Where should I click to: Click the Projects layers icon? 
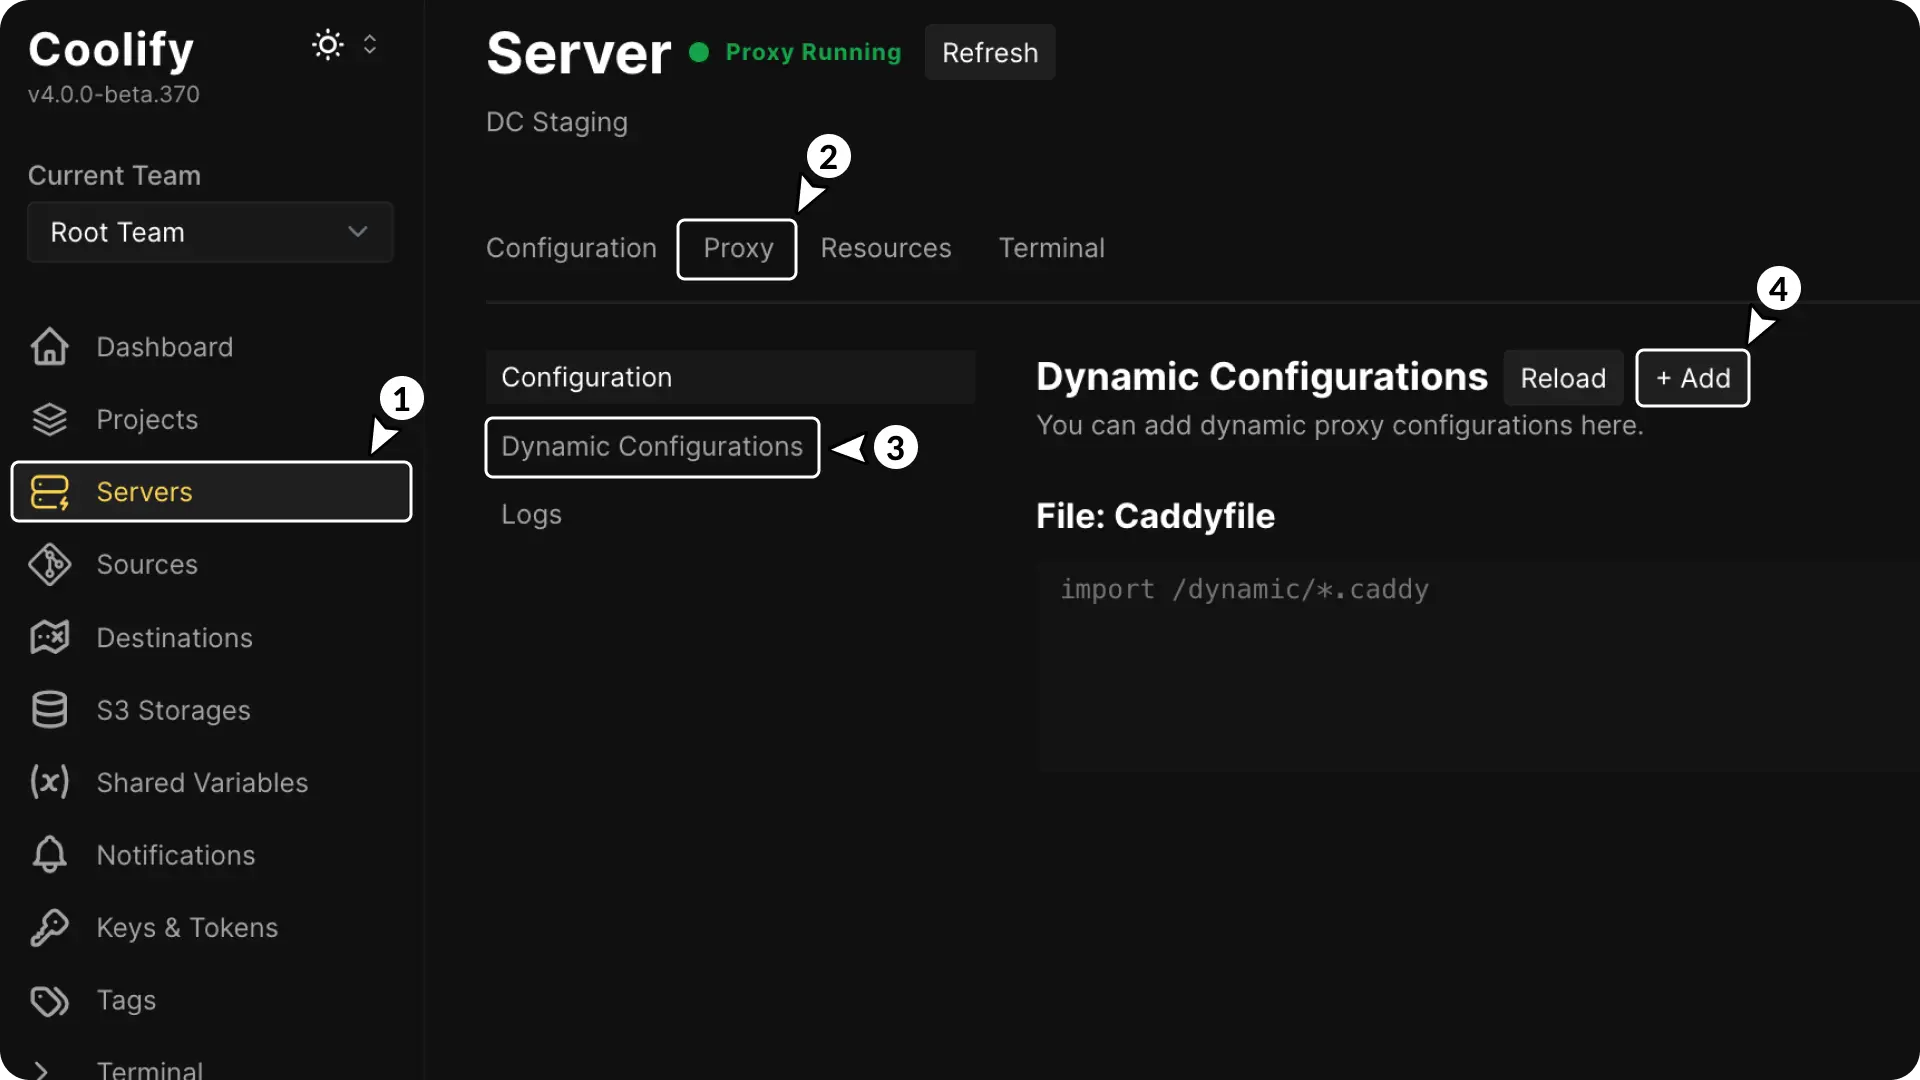click(x=49, y=419)
